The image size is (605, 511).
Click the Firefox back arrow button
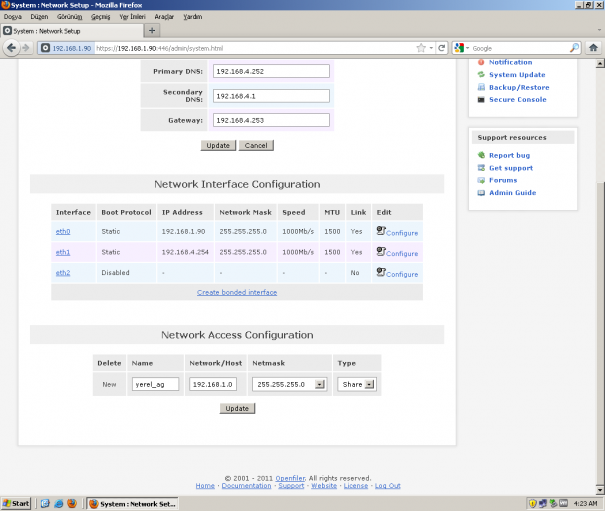pos(11,48)
